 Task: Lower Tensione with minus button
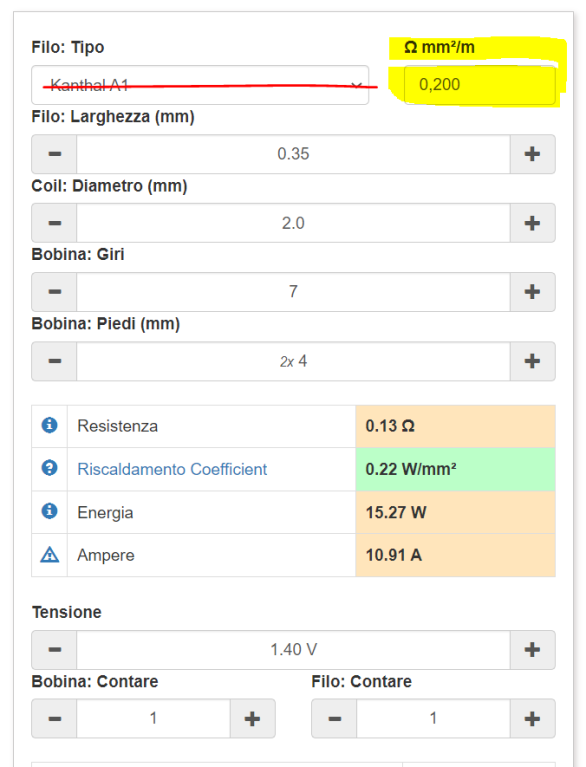click(x=54, y=650)
